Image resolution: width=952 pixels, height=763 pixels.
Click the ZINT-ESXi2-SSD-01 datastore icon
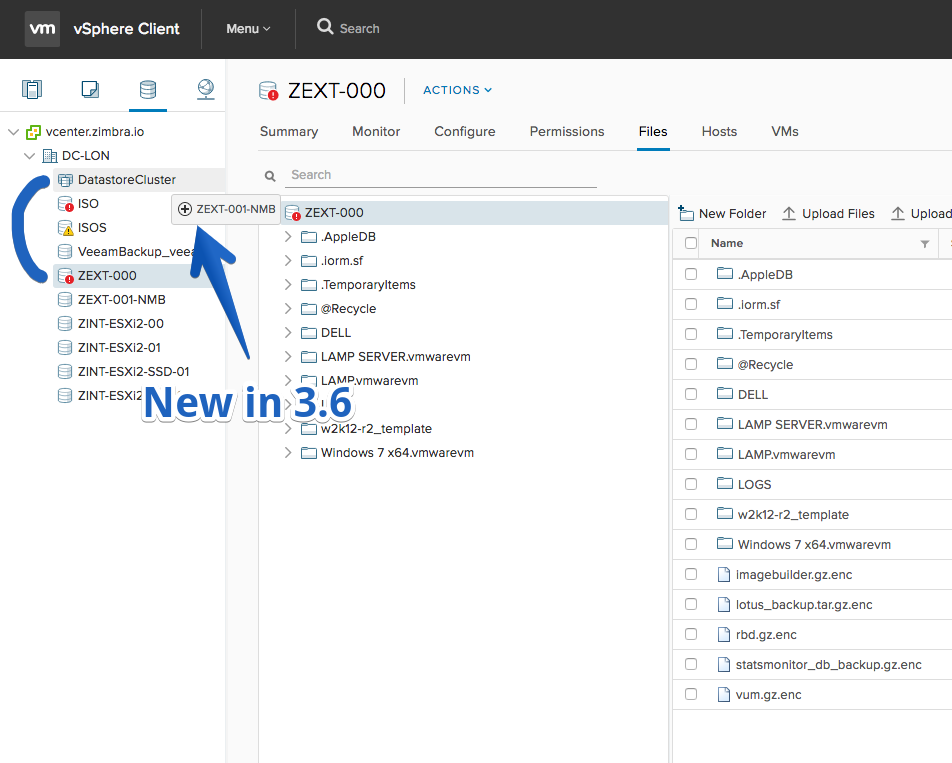pos(64,371)
